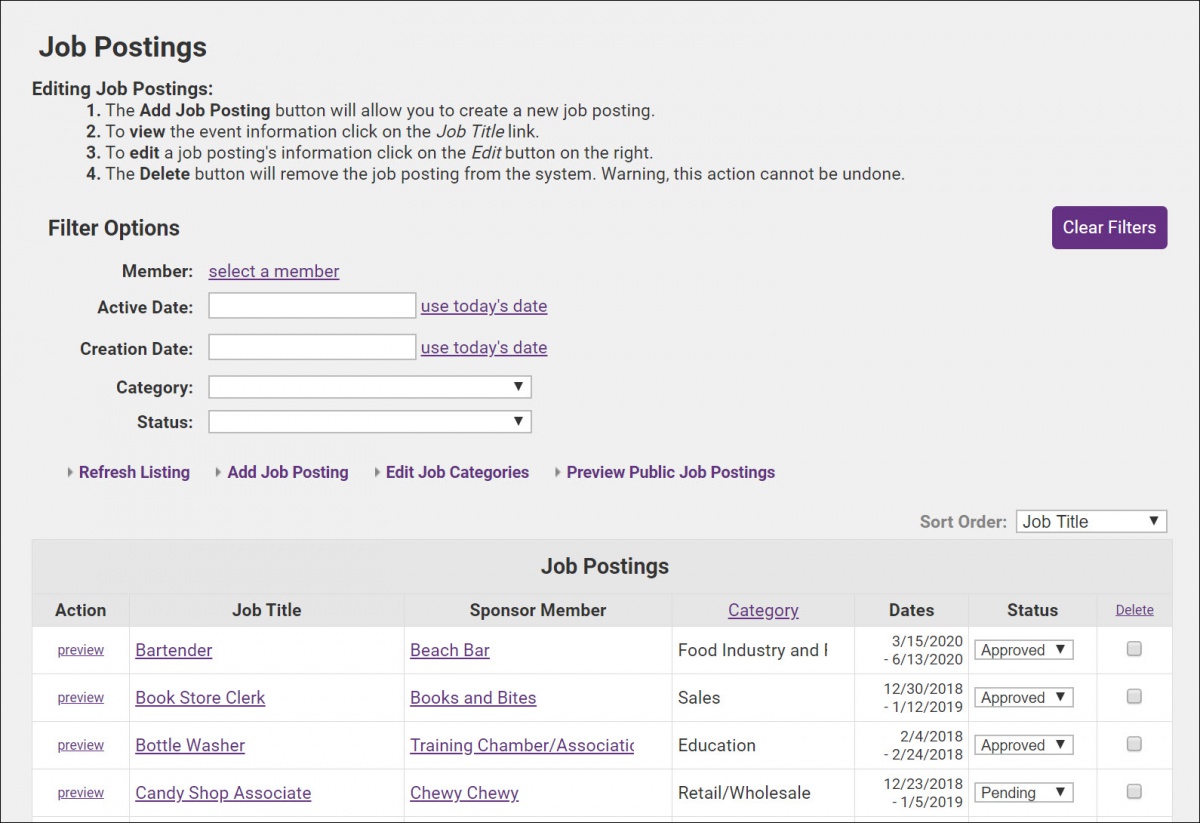The height and width of the screenshot is (823, 1200).
Task: Click the Active Date input field
Action: [312, 306]
